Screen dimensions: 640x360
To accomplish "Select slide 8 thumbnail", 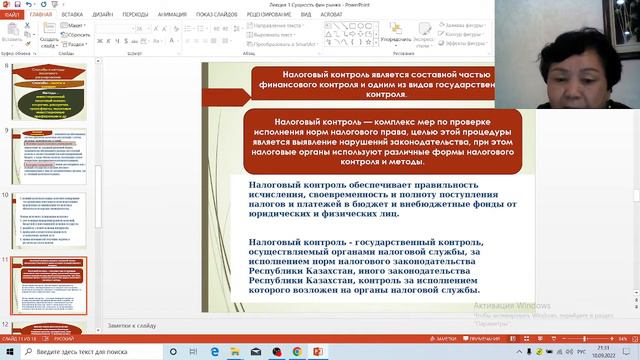I will (49, 92).
